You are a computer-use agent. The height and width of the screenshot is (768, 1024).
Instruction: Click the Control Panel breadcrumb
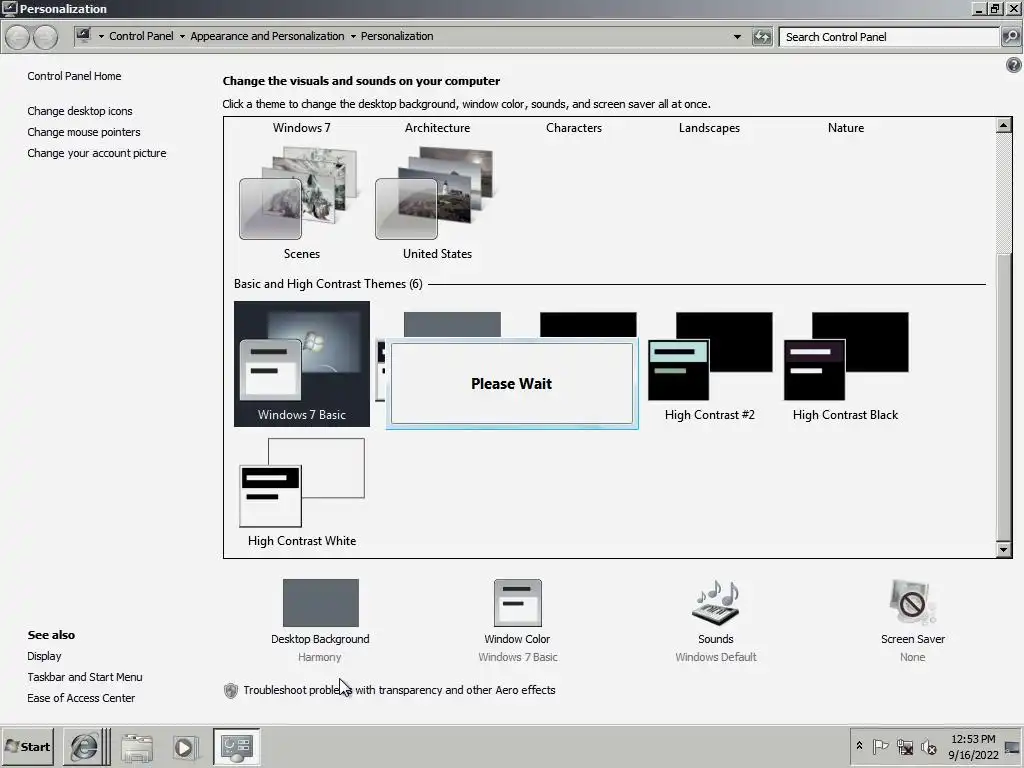[141, 36]
